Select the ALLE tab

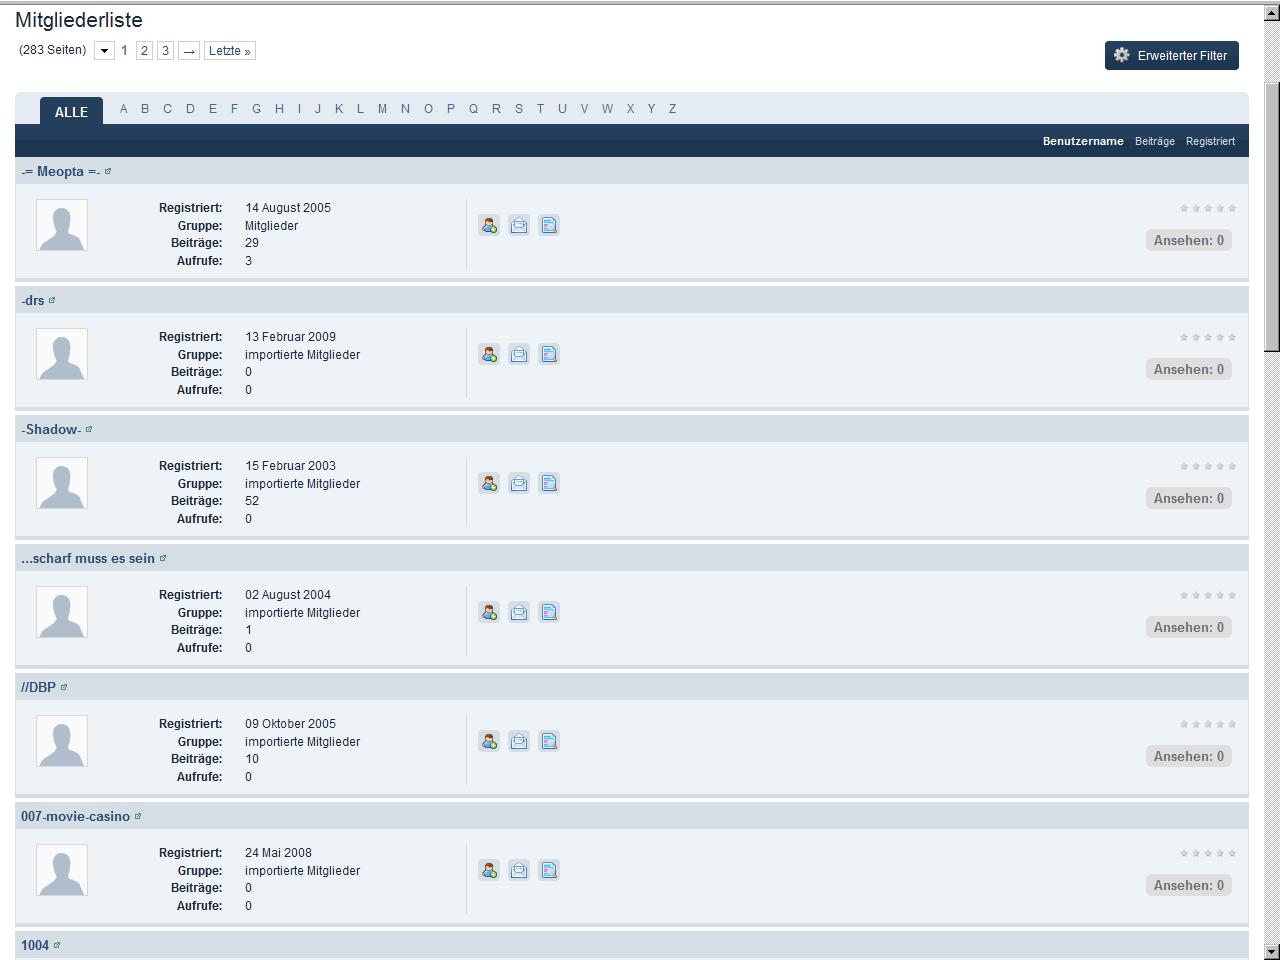point(71,111)
